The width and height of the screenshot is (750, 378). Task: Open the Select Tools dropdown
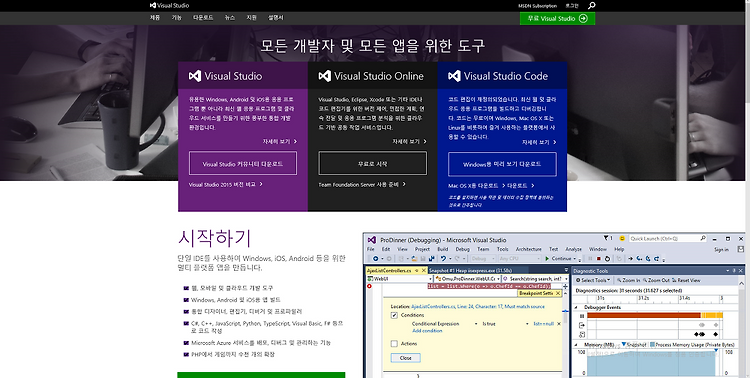tap(593, 280)
